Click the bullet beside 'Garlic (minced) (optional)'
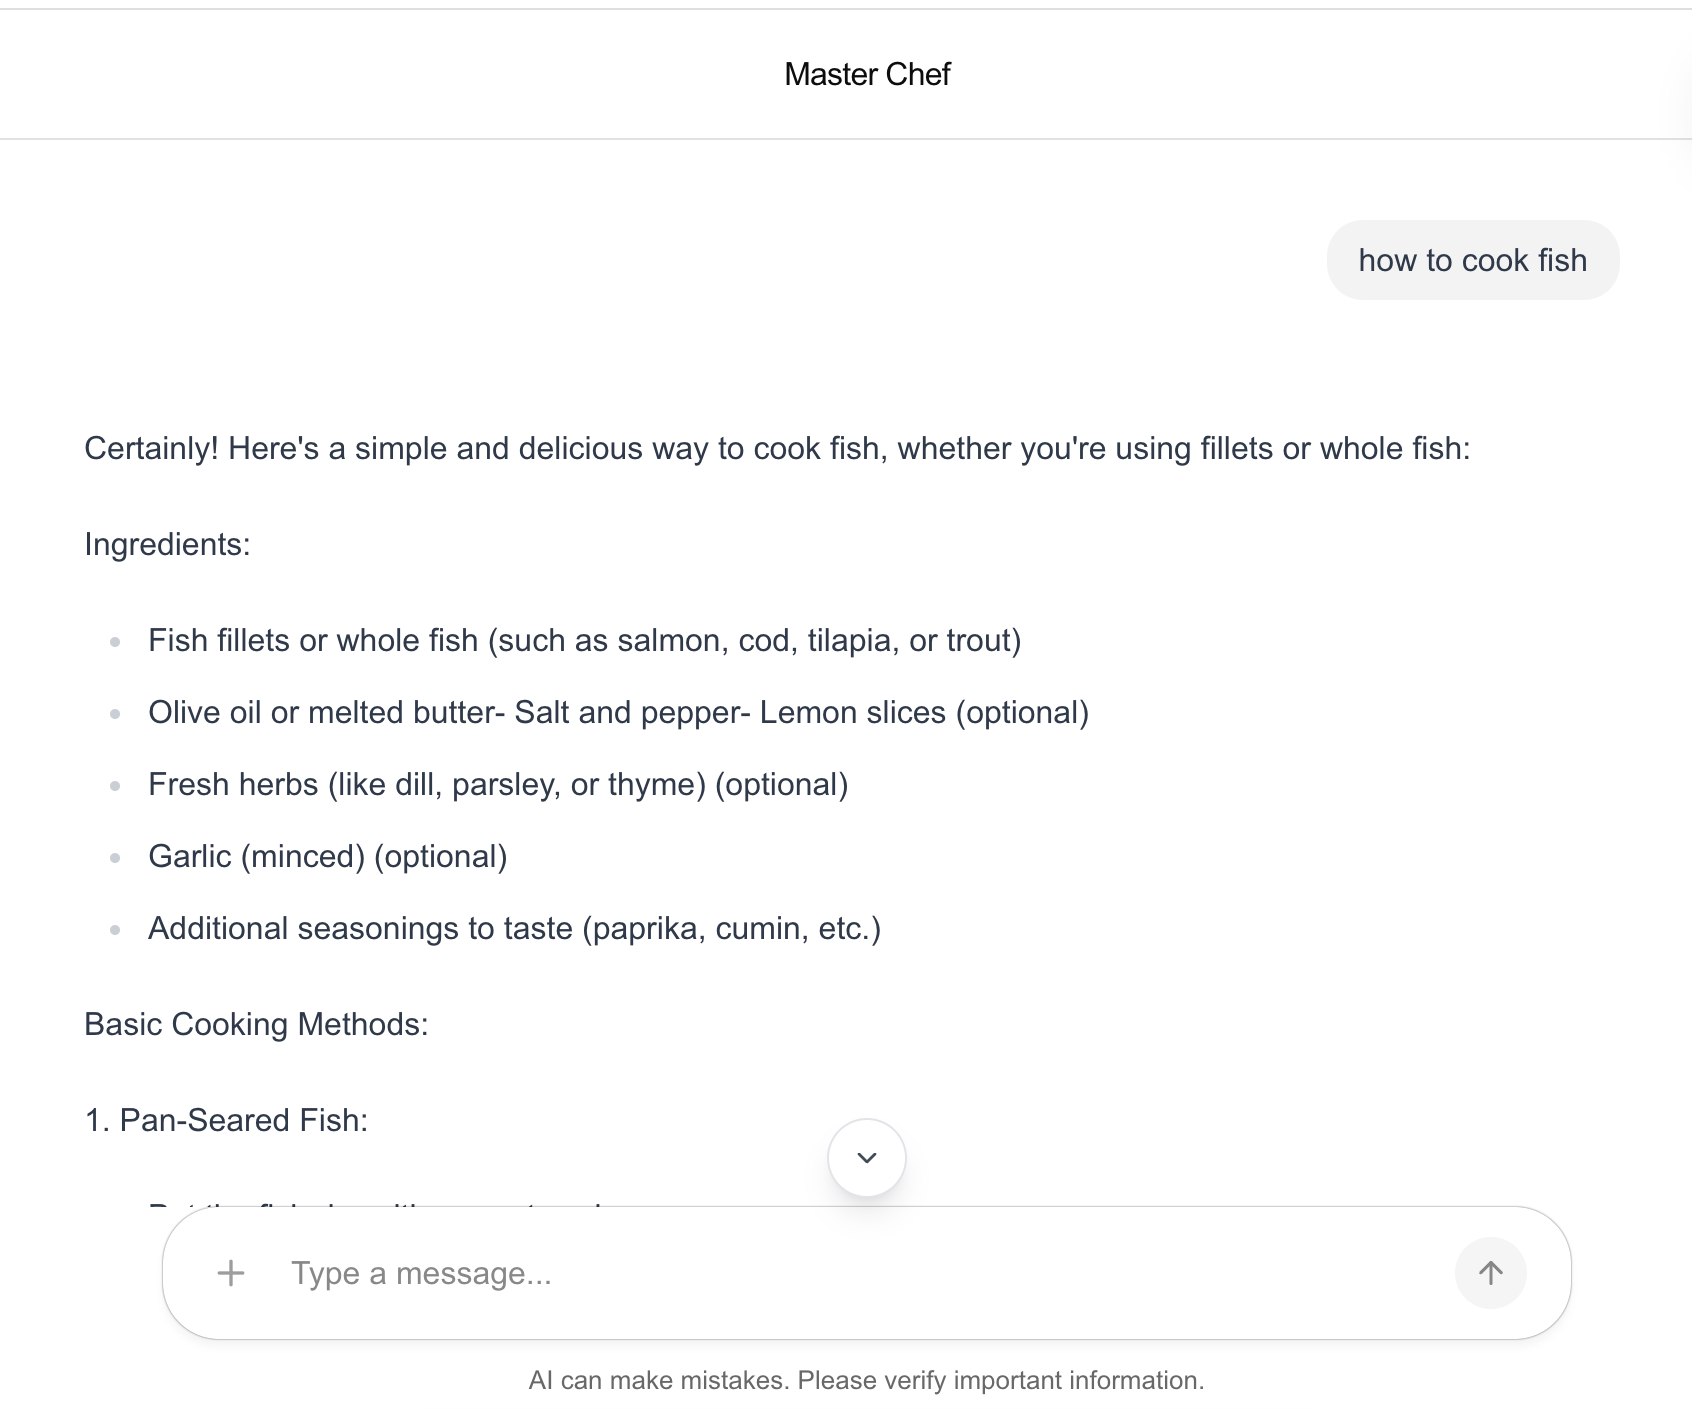 pos(115,857)
